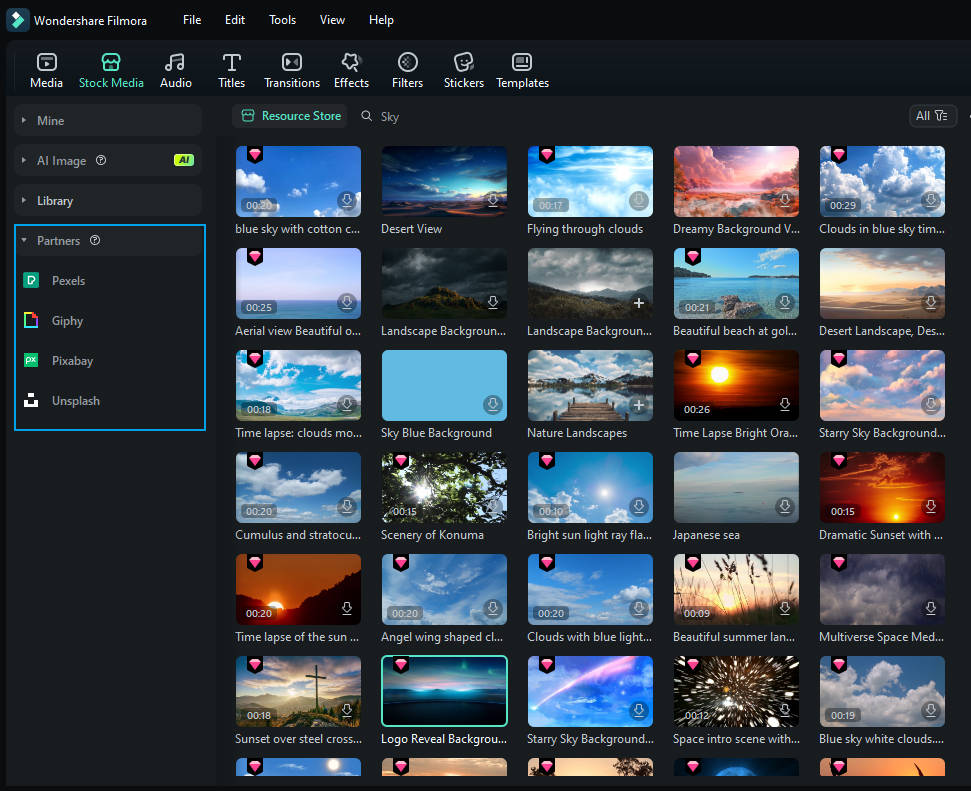Expand the Mine section

(108, 121)
